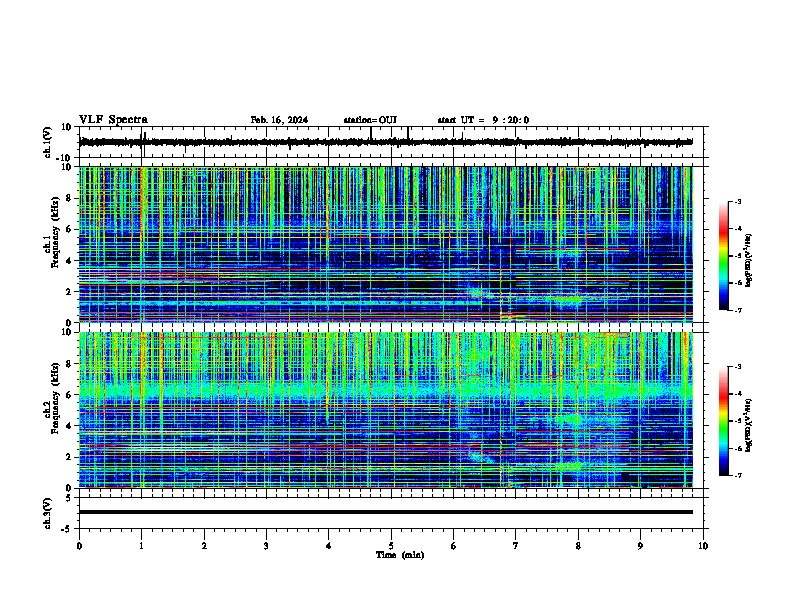Click the '8' tick on ch.1 frequency axis
Screen dimensions: 792x612
[70, 198]
